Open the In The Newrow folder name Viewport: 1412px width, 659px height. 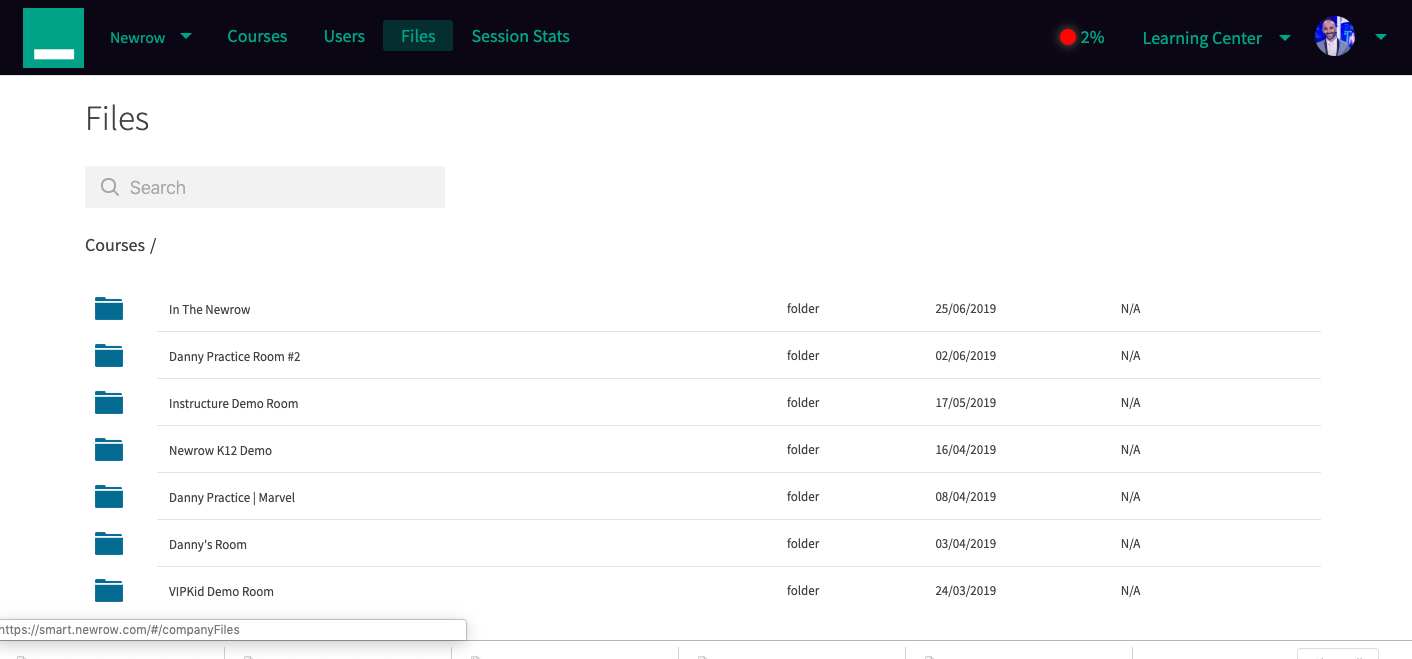point(210,310)
